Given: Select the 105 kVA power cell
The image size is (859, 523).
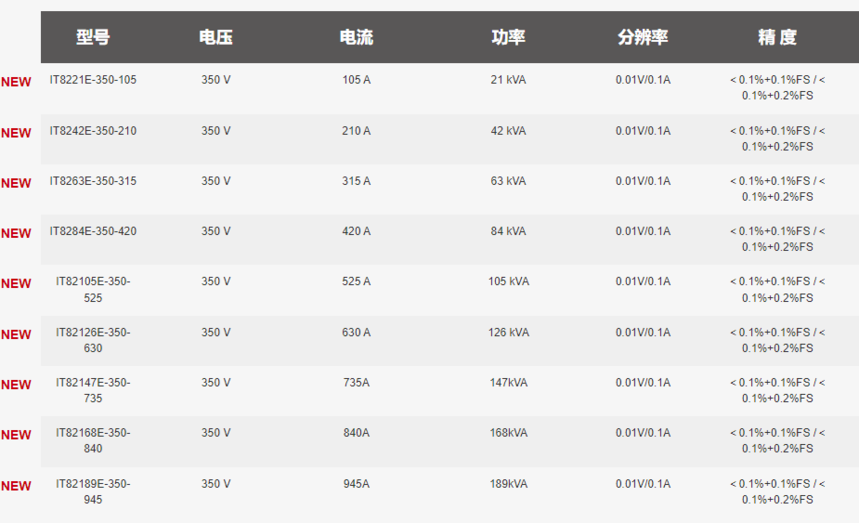Looking at the screenshot, I should tap(508, 281).
